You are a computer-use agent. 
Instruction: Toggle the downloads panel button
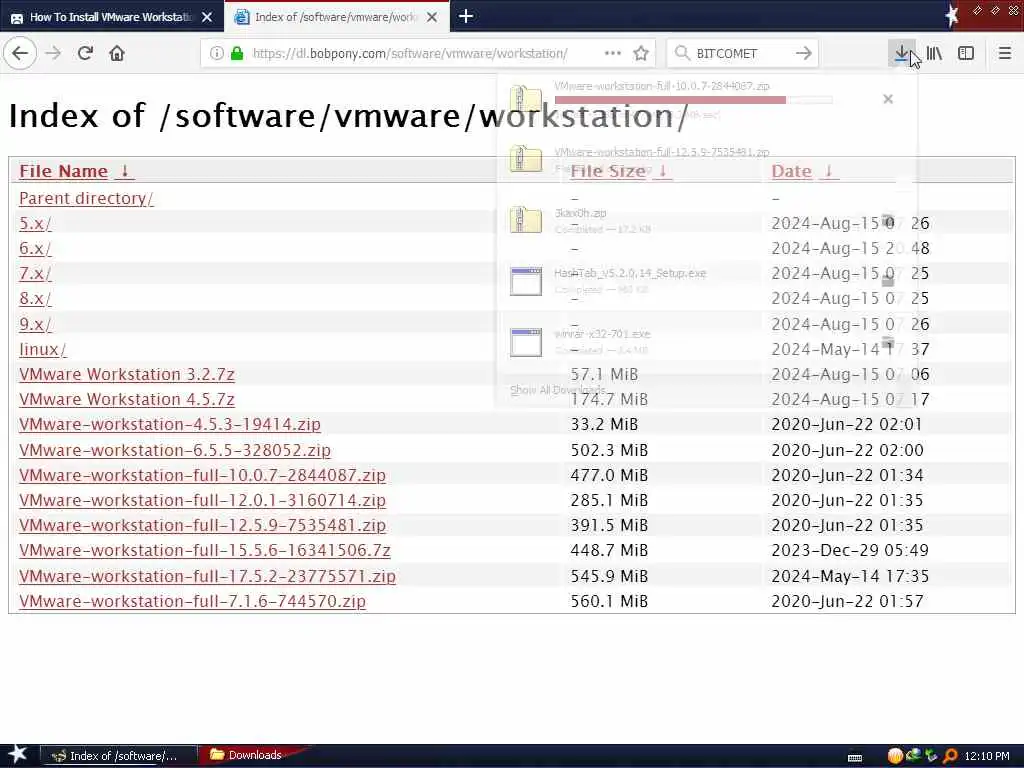pyautogui.click(x=901, y=53)
